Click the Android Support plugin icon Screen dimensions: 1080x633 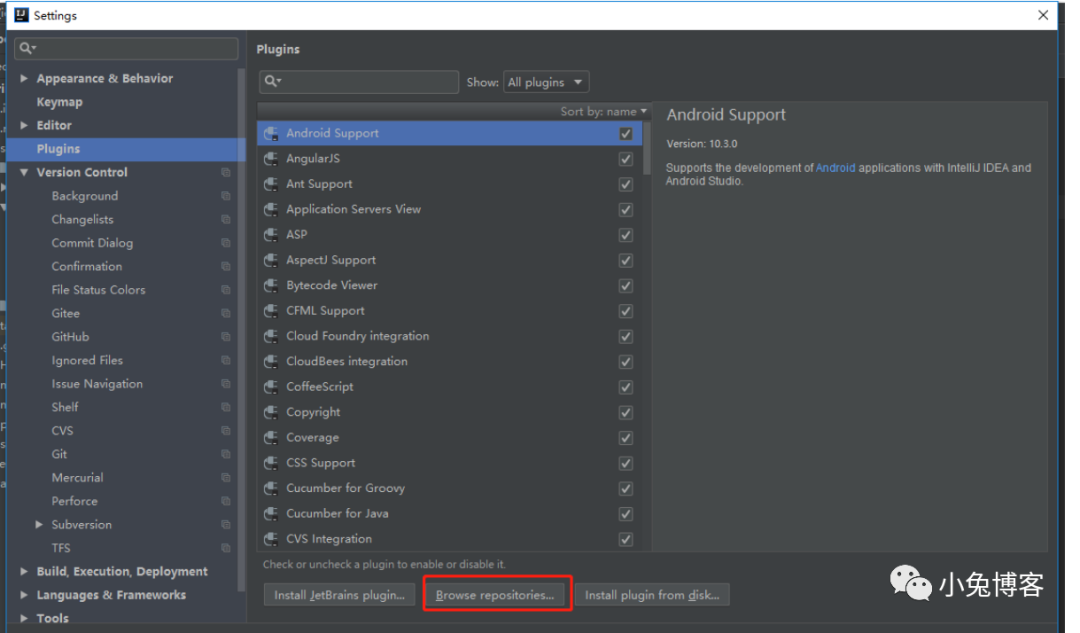tap(271, 134)
